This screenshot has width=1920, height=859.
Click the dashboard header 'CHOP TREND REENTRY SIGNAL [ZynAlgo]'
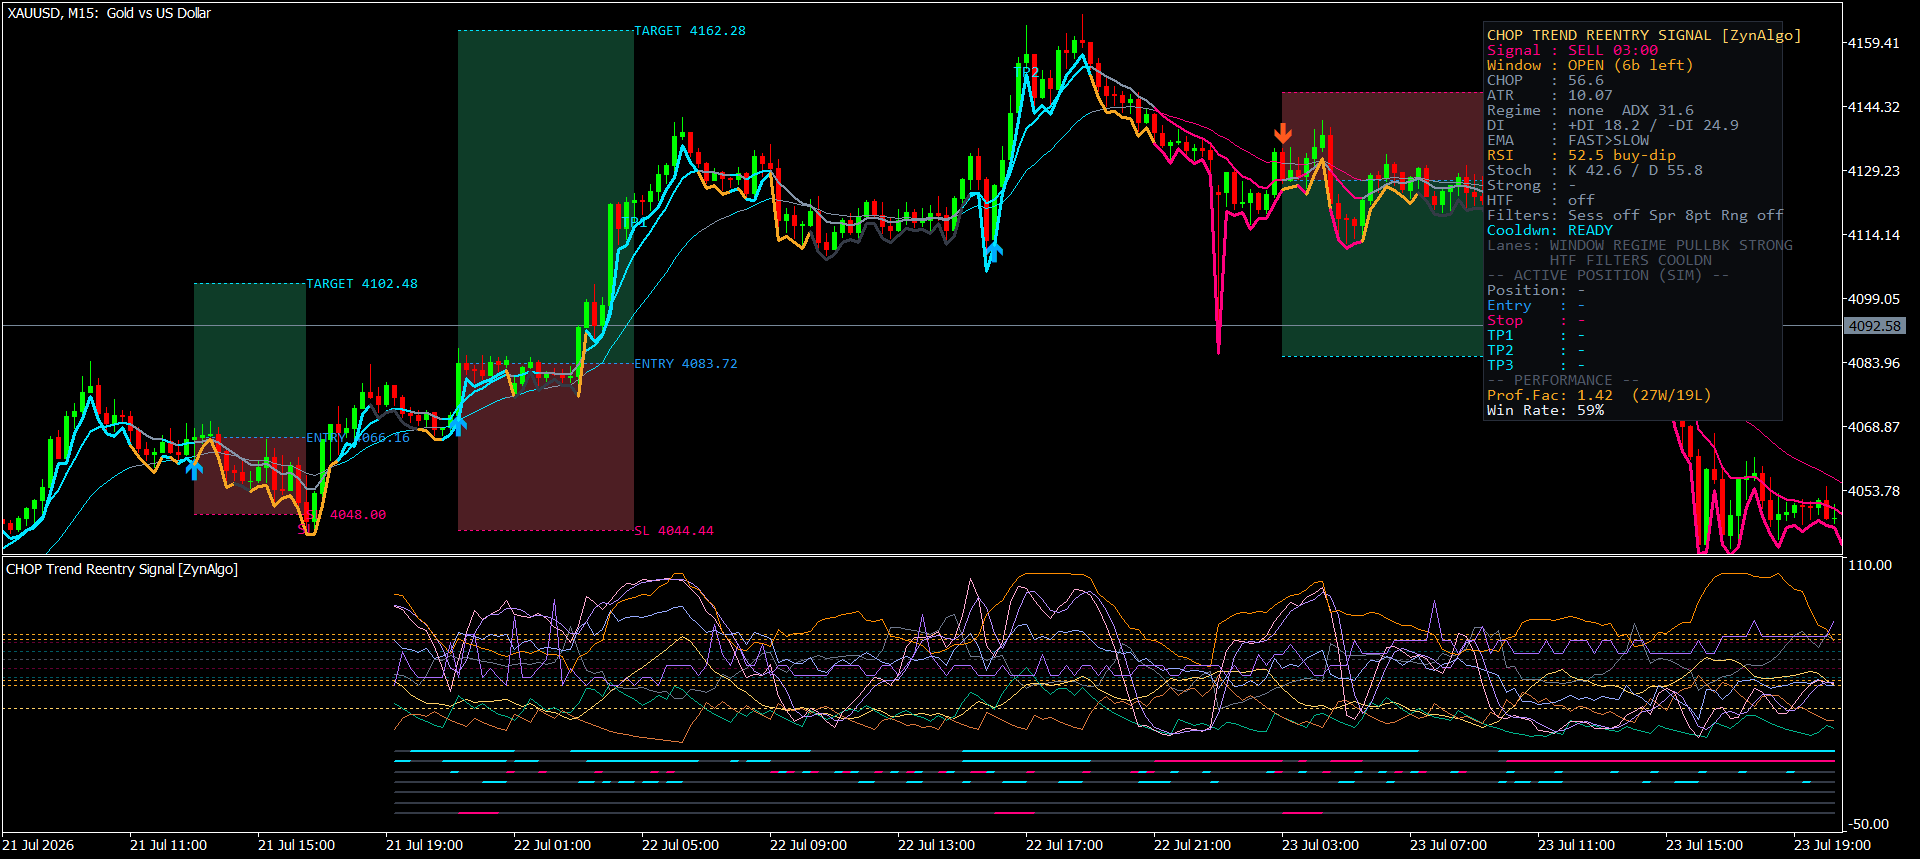(1643, 35)
